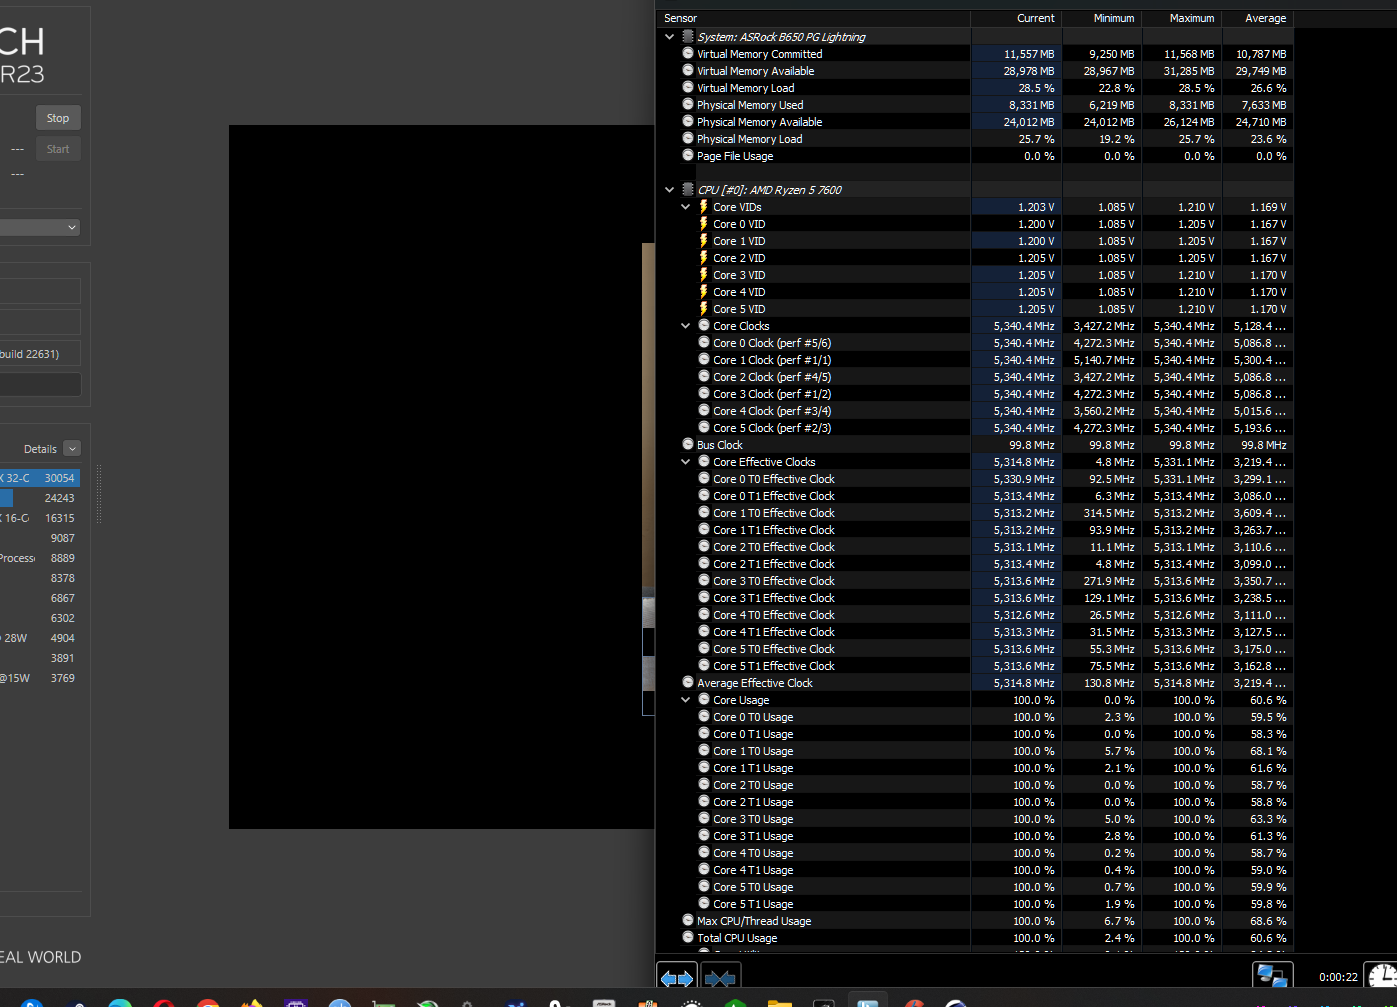The image size is (1397, 1007).
Task: Click the 1.203 V Core VIDs current value
Action: tap(1016, 207)
